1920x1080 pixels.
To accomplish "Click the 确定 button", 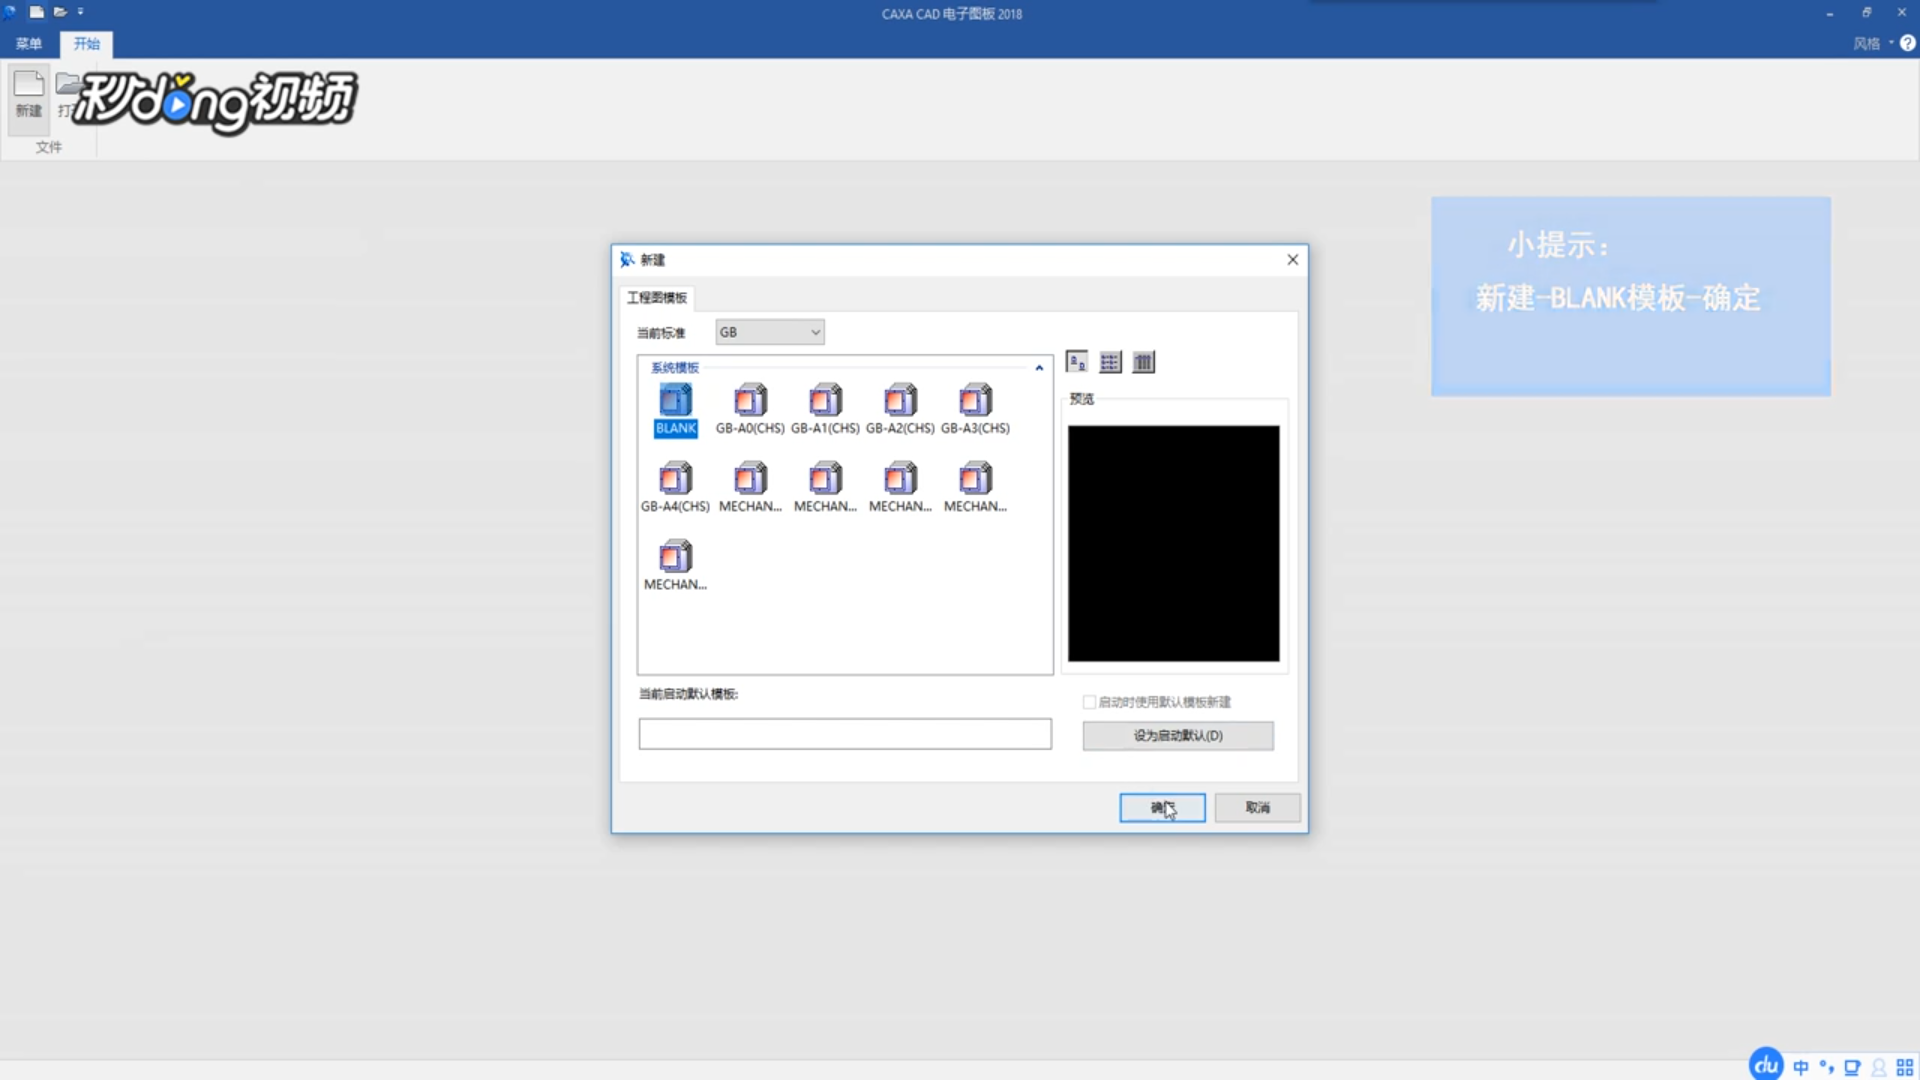I will point(1162,807).
